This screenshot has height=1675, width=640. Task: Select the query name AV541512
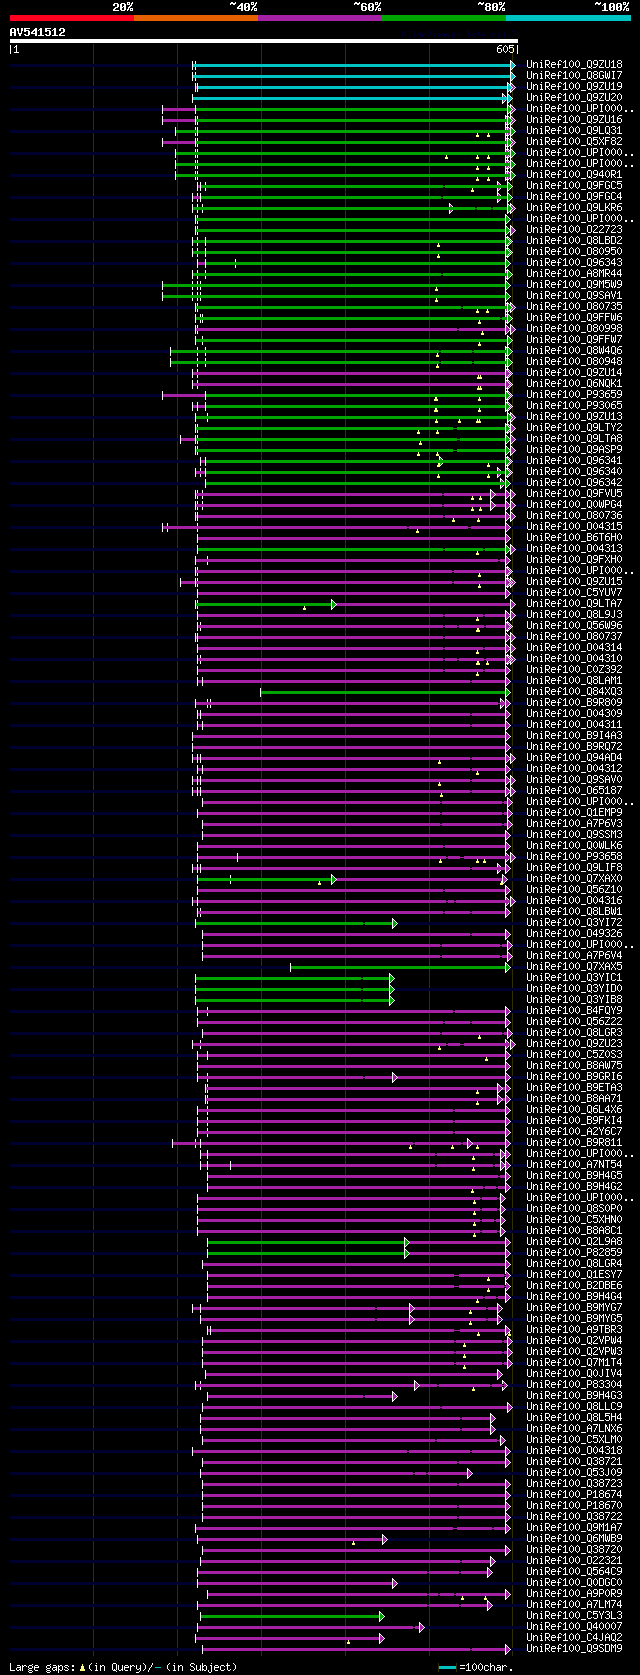pos(37,32)
